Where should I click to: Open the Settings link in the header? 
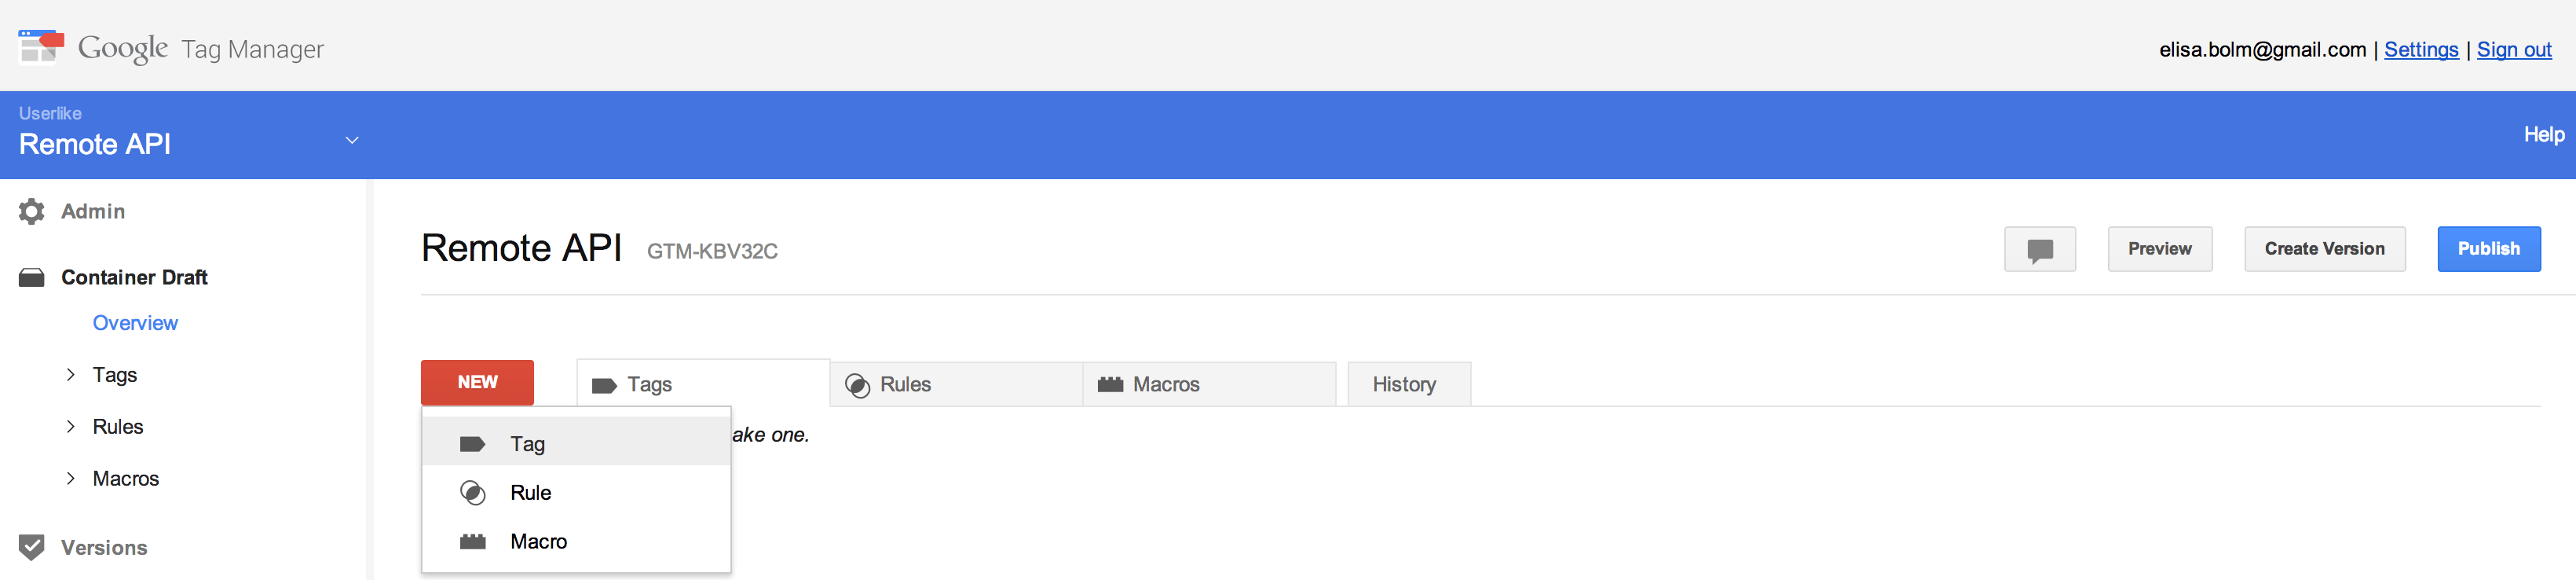coord(2420,49)
